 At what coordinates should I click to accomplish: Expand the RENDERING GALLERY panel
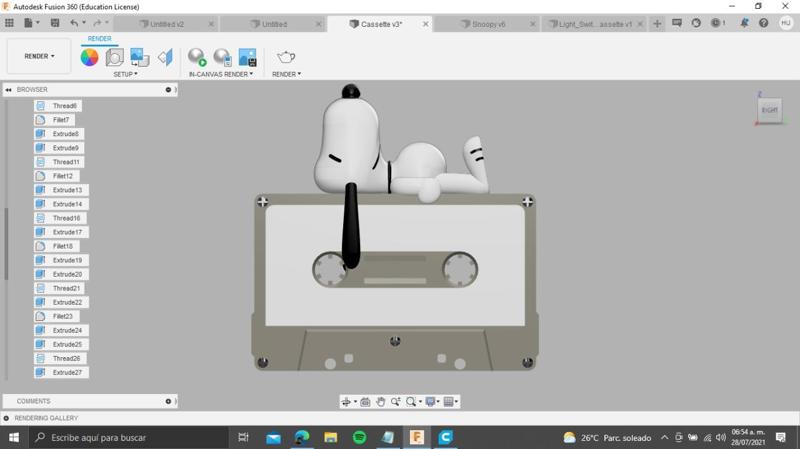click(6, 418)
